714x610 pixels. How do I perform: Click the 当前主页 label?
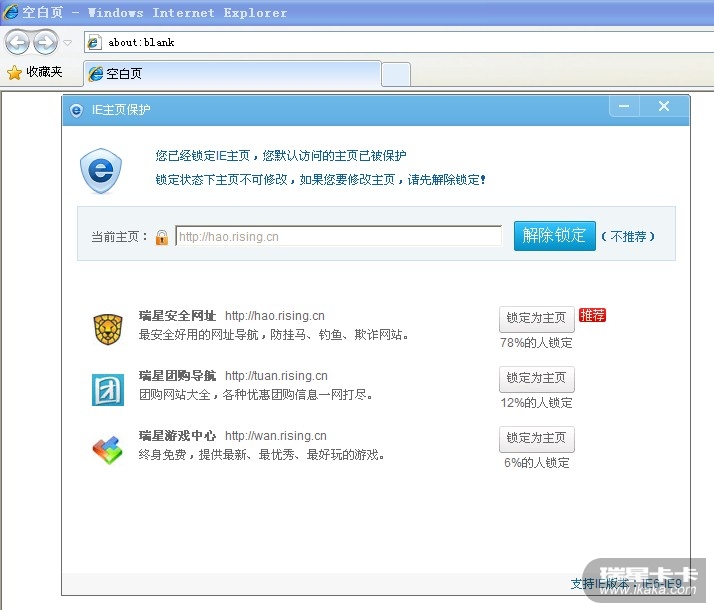coord(119,237)
